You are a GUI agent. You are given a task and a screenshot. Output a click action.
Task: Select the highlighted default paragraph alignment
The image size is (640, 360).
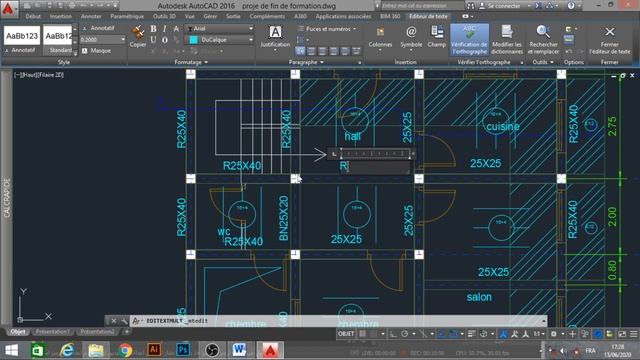point(300,51)
